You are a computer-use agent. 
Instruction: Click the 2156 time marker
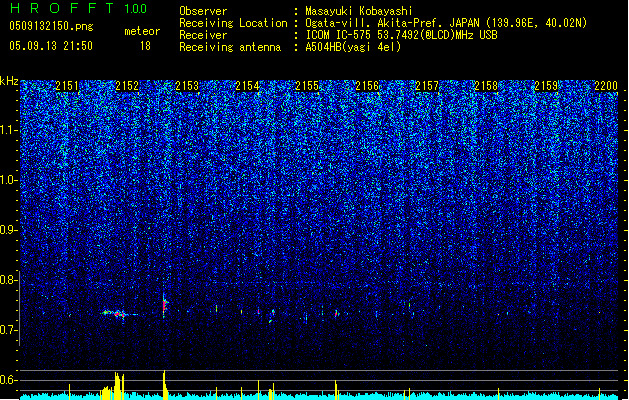tap(367, 86)
